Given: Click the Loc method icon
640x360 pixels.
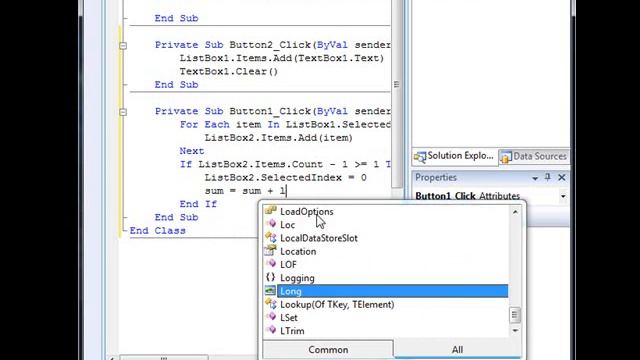Looking at the screenshot, I should pyautogui.click(x=271, y=224).
